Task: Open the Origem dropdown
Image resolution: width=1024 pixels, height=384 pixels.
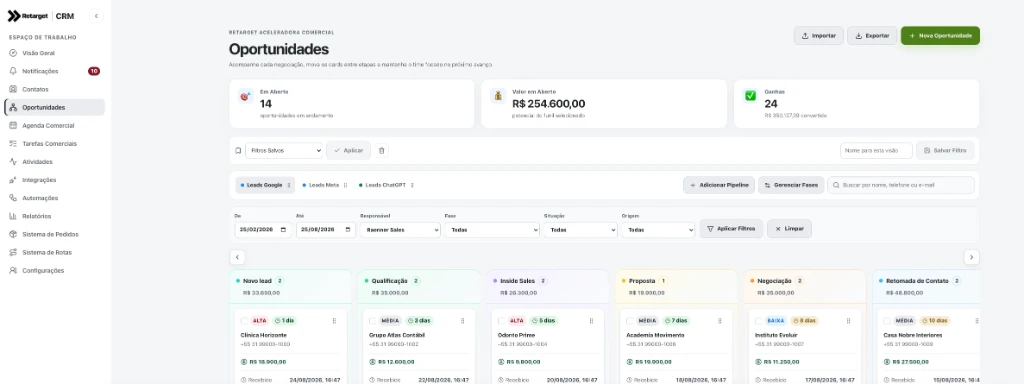Action: point(658,230)
